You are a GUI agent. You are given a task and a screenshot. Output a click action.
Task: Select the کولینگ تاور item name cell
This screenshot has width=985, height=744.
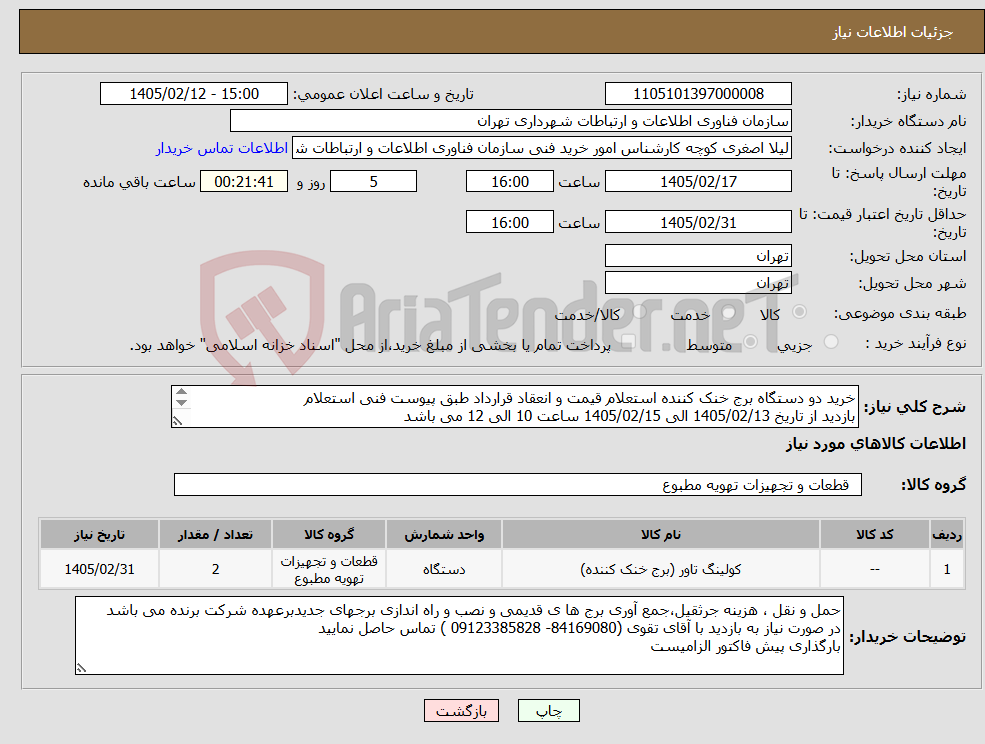[660, 569]
